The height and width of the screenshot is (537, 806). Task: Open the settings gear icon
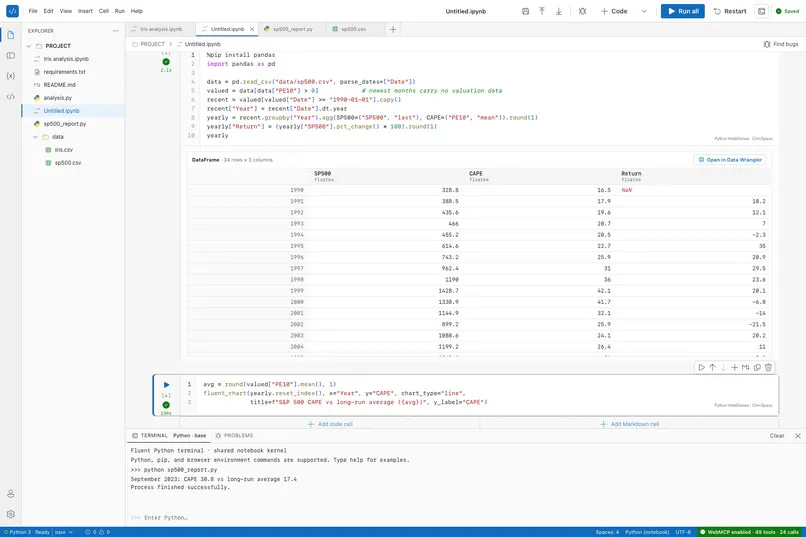click(x=11, y=514)
